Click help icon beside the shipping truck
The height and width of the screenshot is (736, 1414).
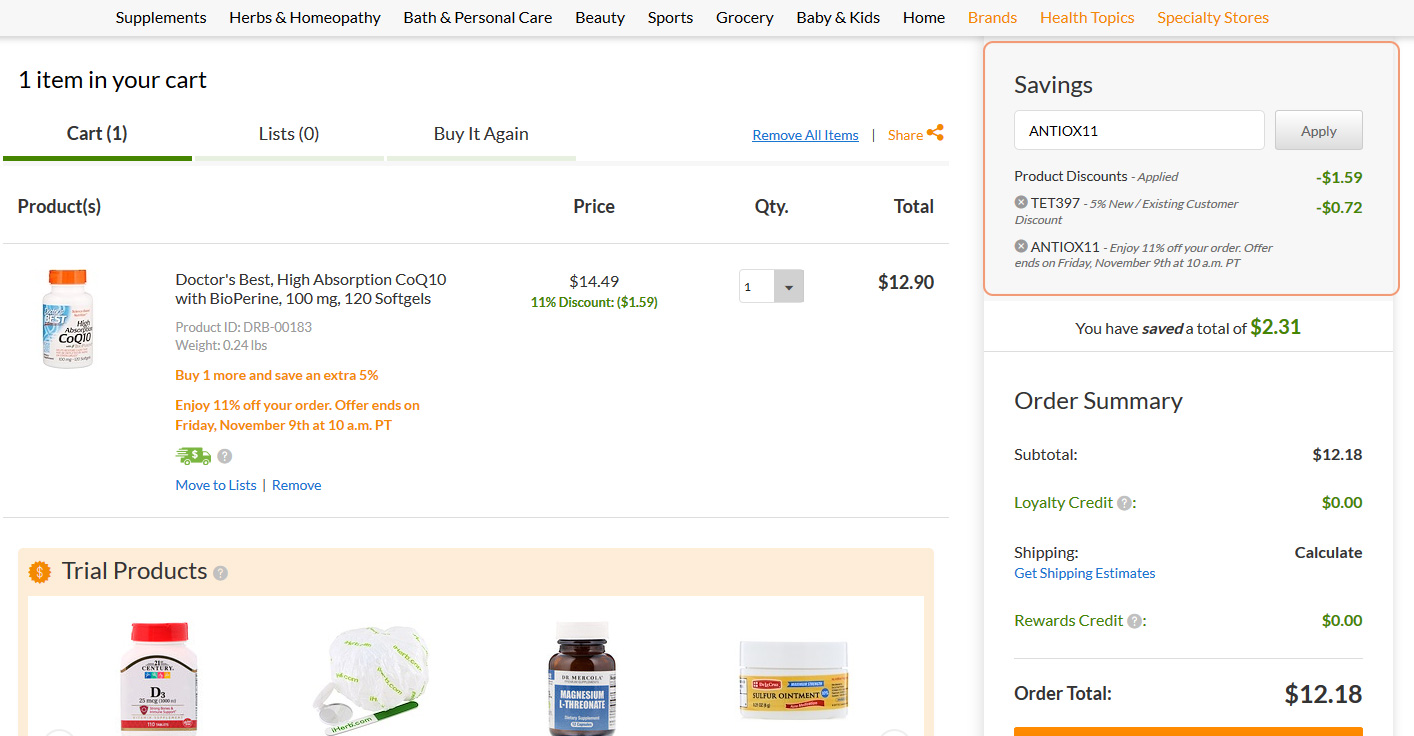point(225,456)
